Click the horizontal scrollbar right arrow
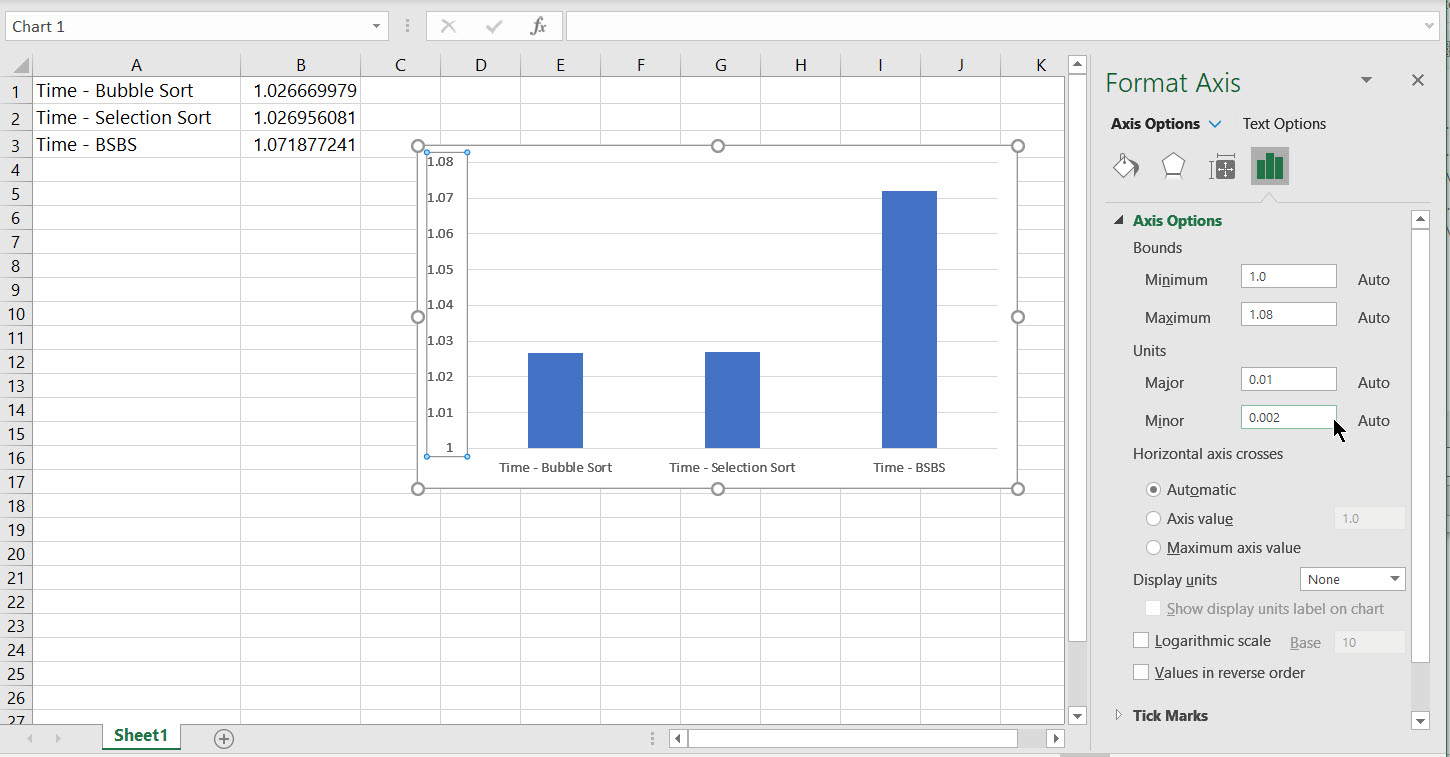This screenshot has width=1450, height=757. pos(1055,739)
